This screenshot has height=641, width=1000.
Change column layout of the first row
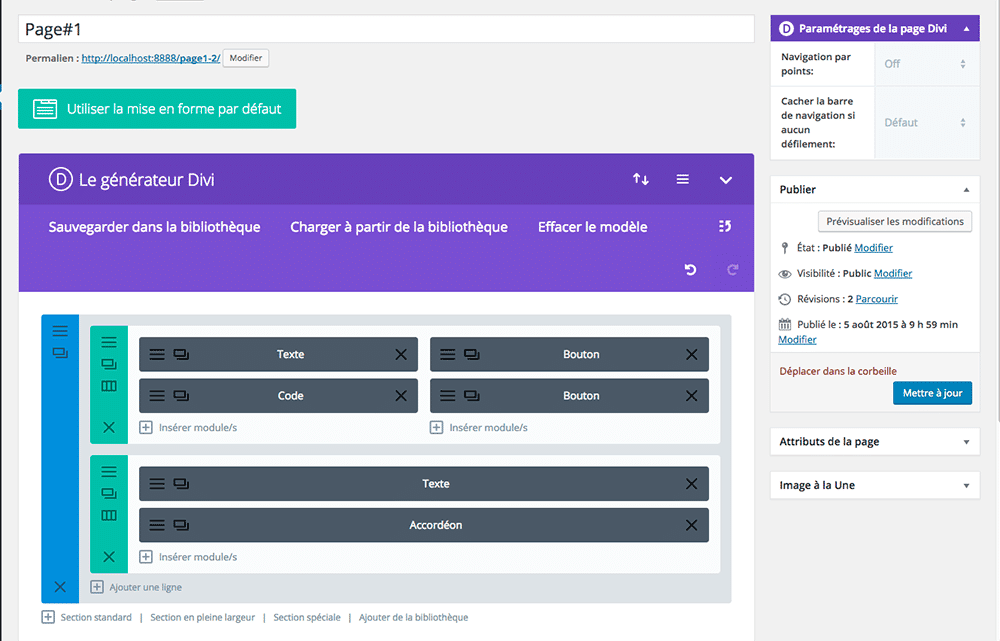[109, 386]
